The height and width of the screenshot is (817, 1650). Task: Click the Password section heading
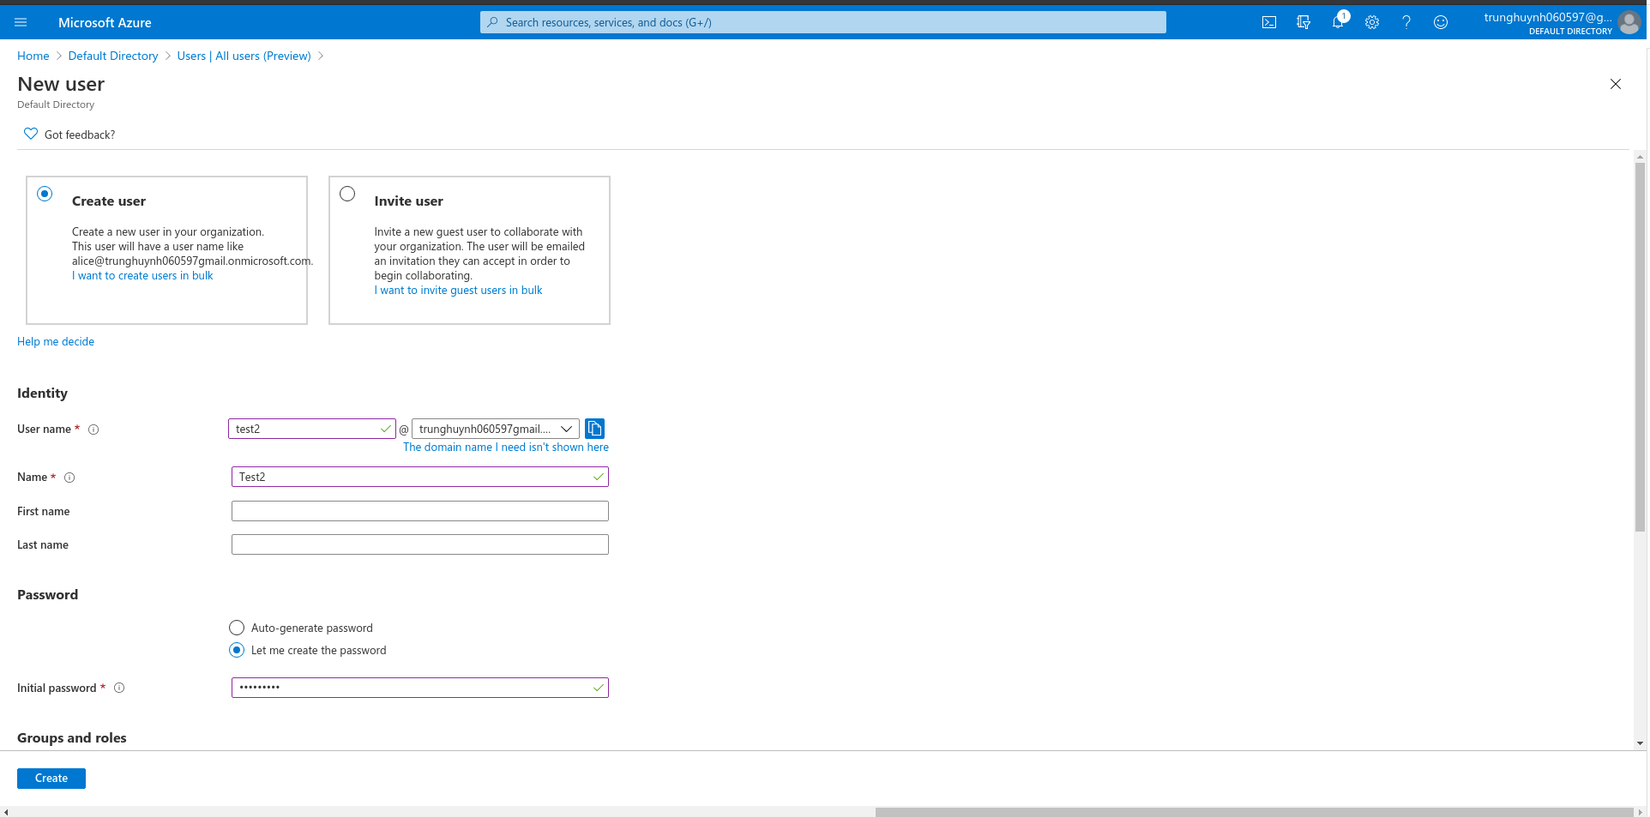tap(48, 595)
